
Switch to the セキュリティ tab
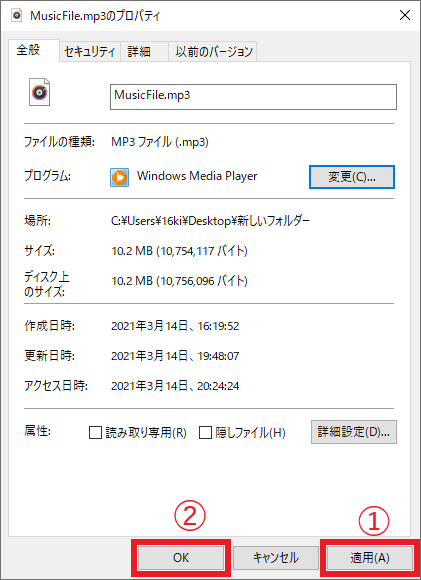90,51
